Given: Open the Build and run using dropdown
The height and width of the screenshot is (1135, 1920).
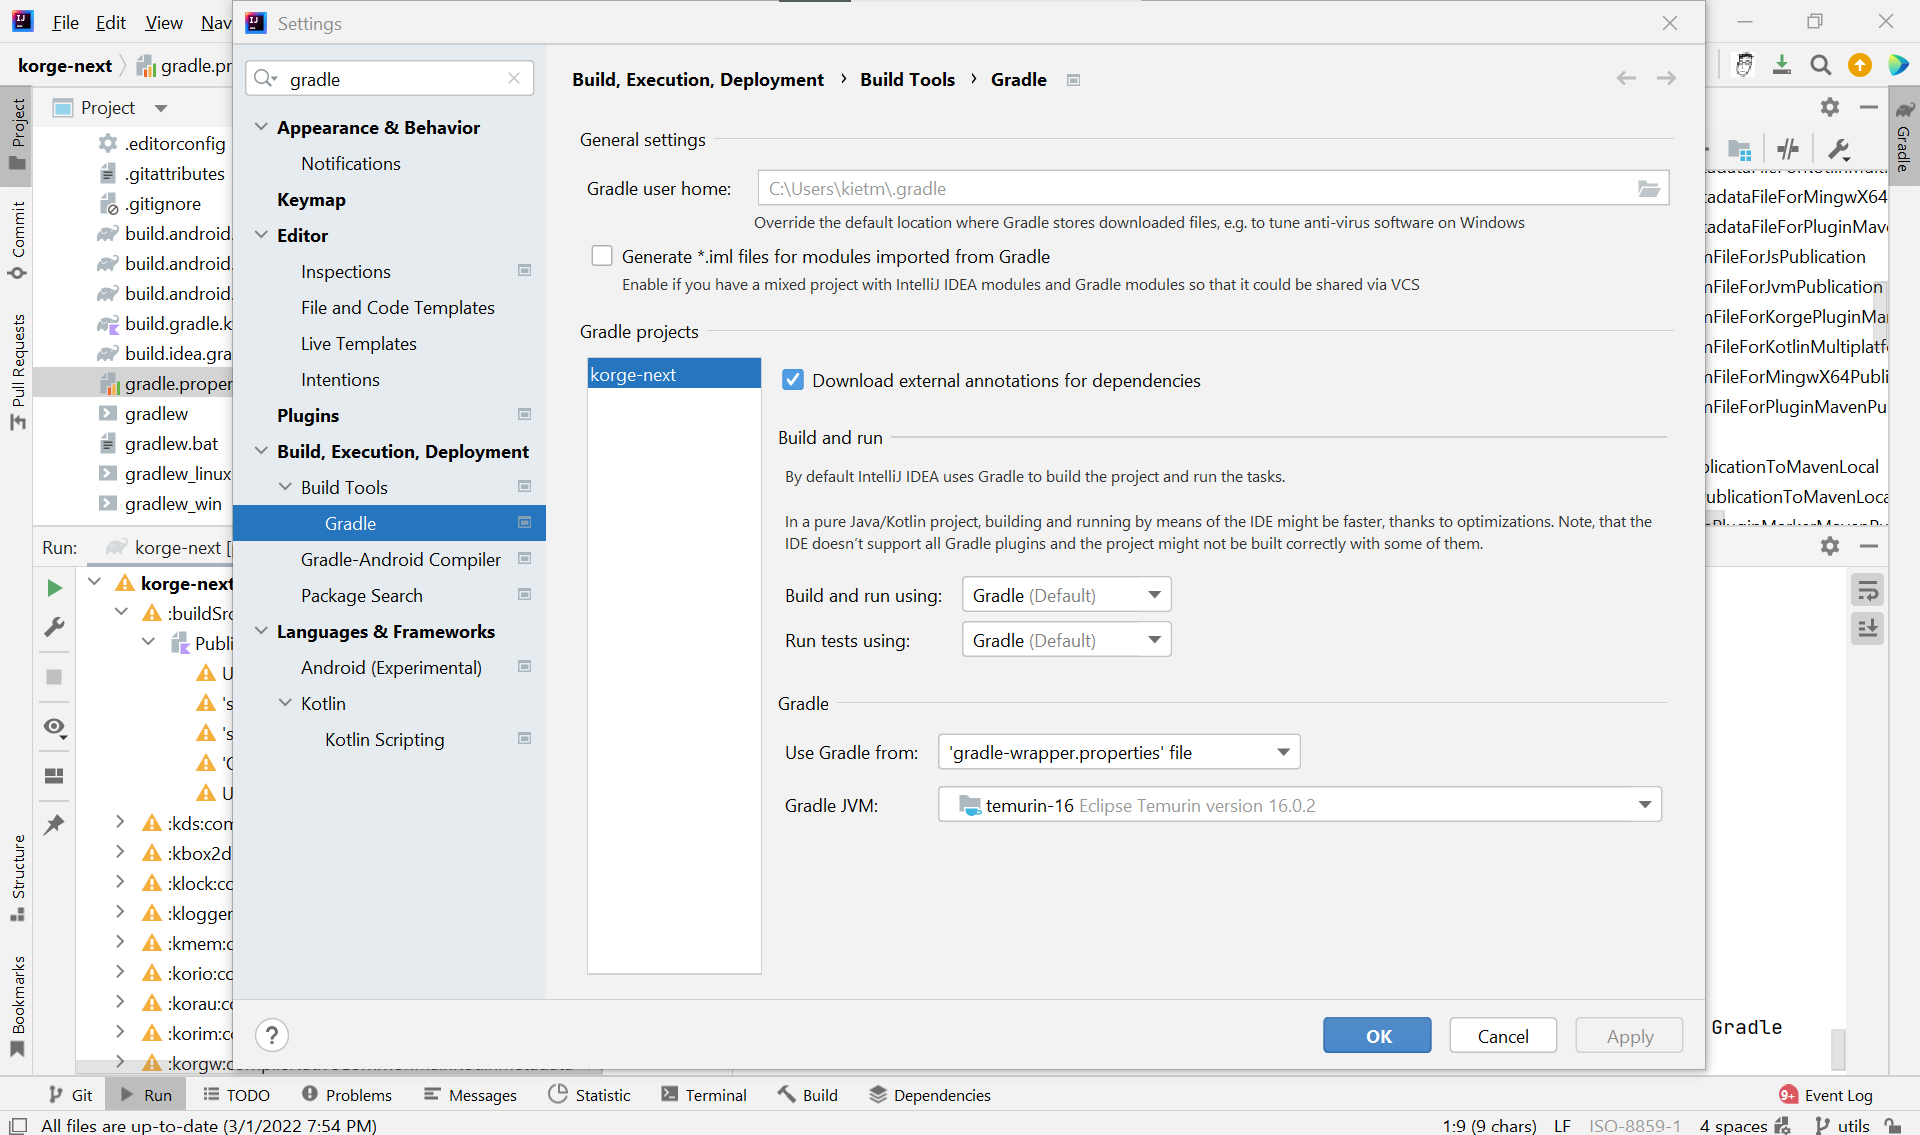Looking at the screenshot, I should click(1066, 596).
